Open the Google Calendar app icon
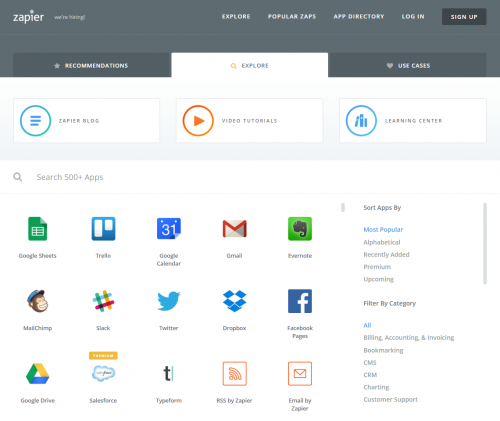This screenshot has height=421, width=500. point(169,229)
